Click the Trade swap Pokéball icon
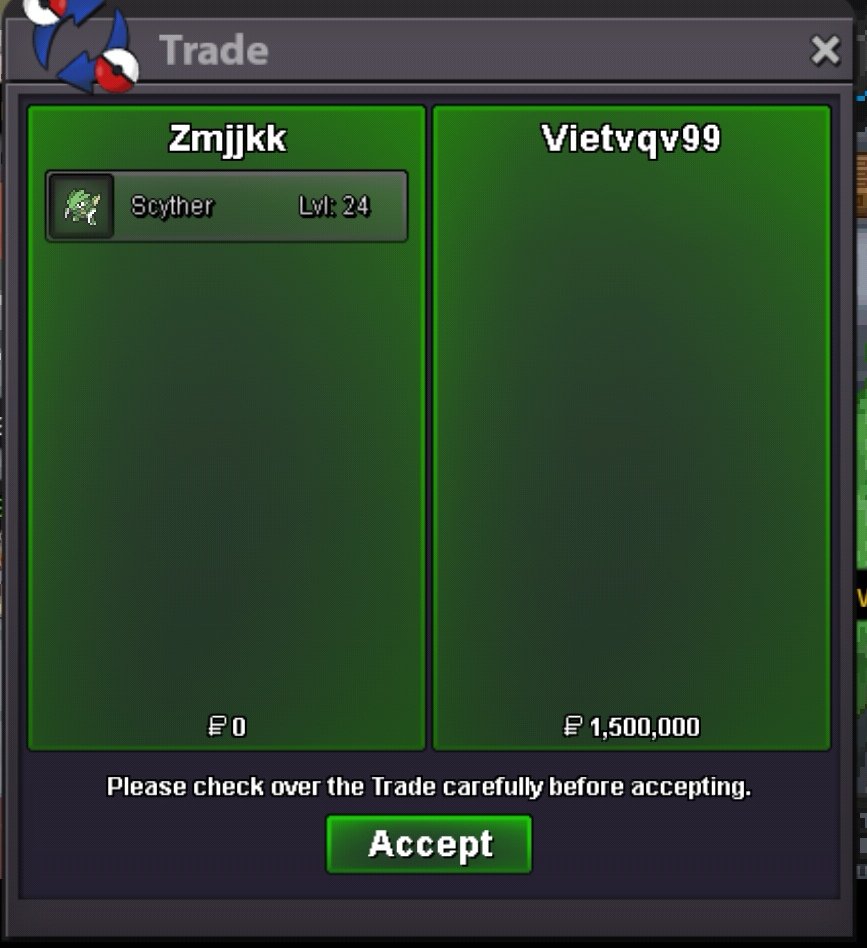The height and width of the screenshot is (948, 867). click(82, 45)
